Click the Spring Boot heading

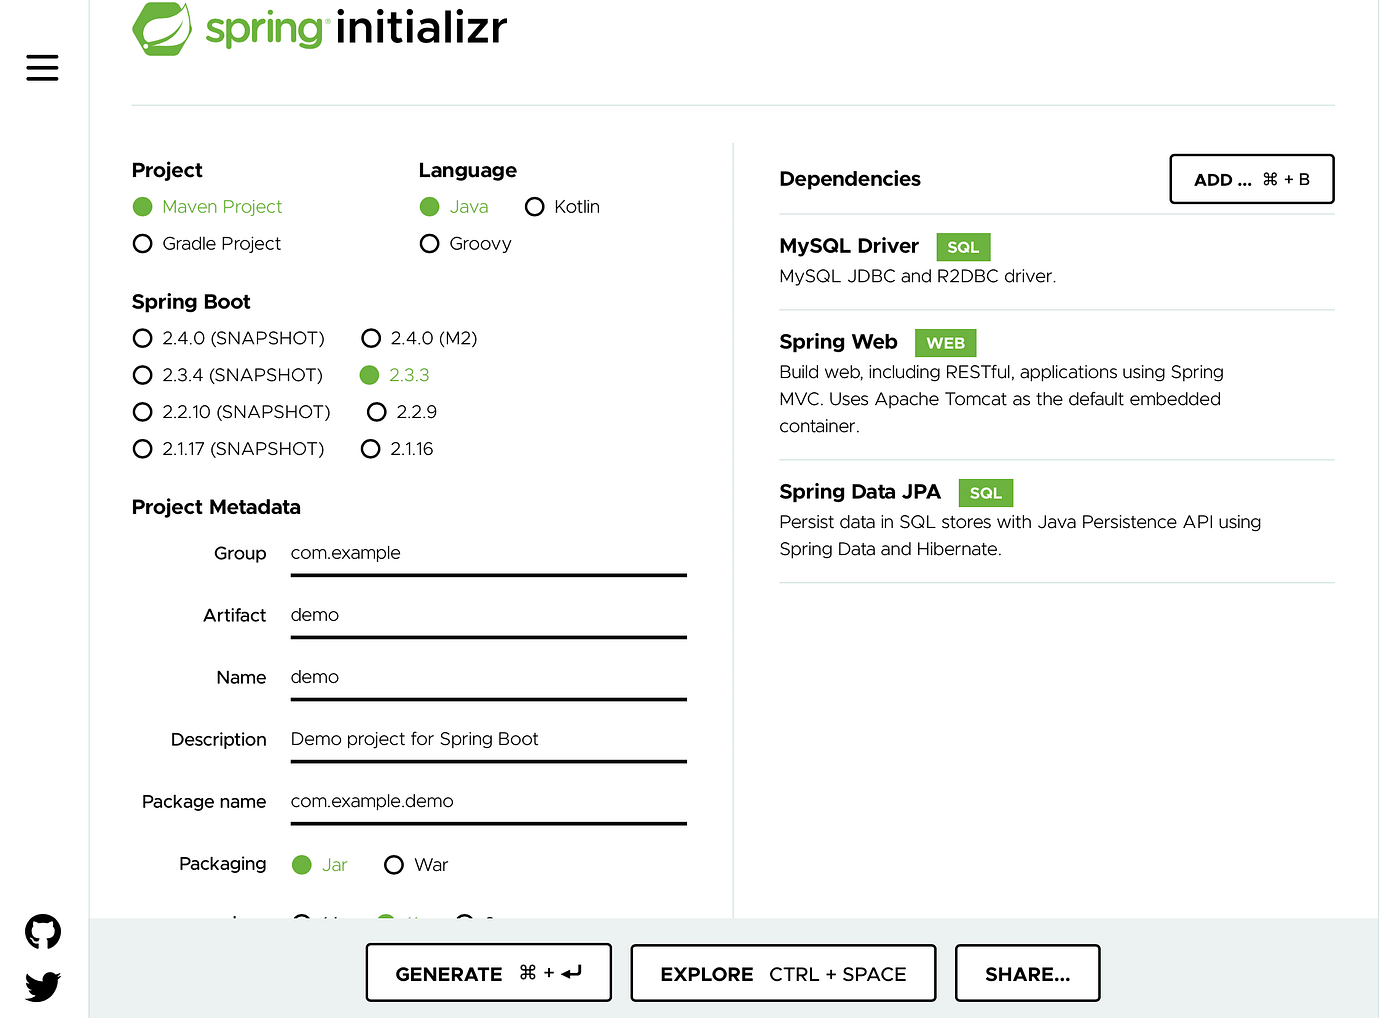click(191, 302)
